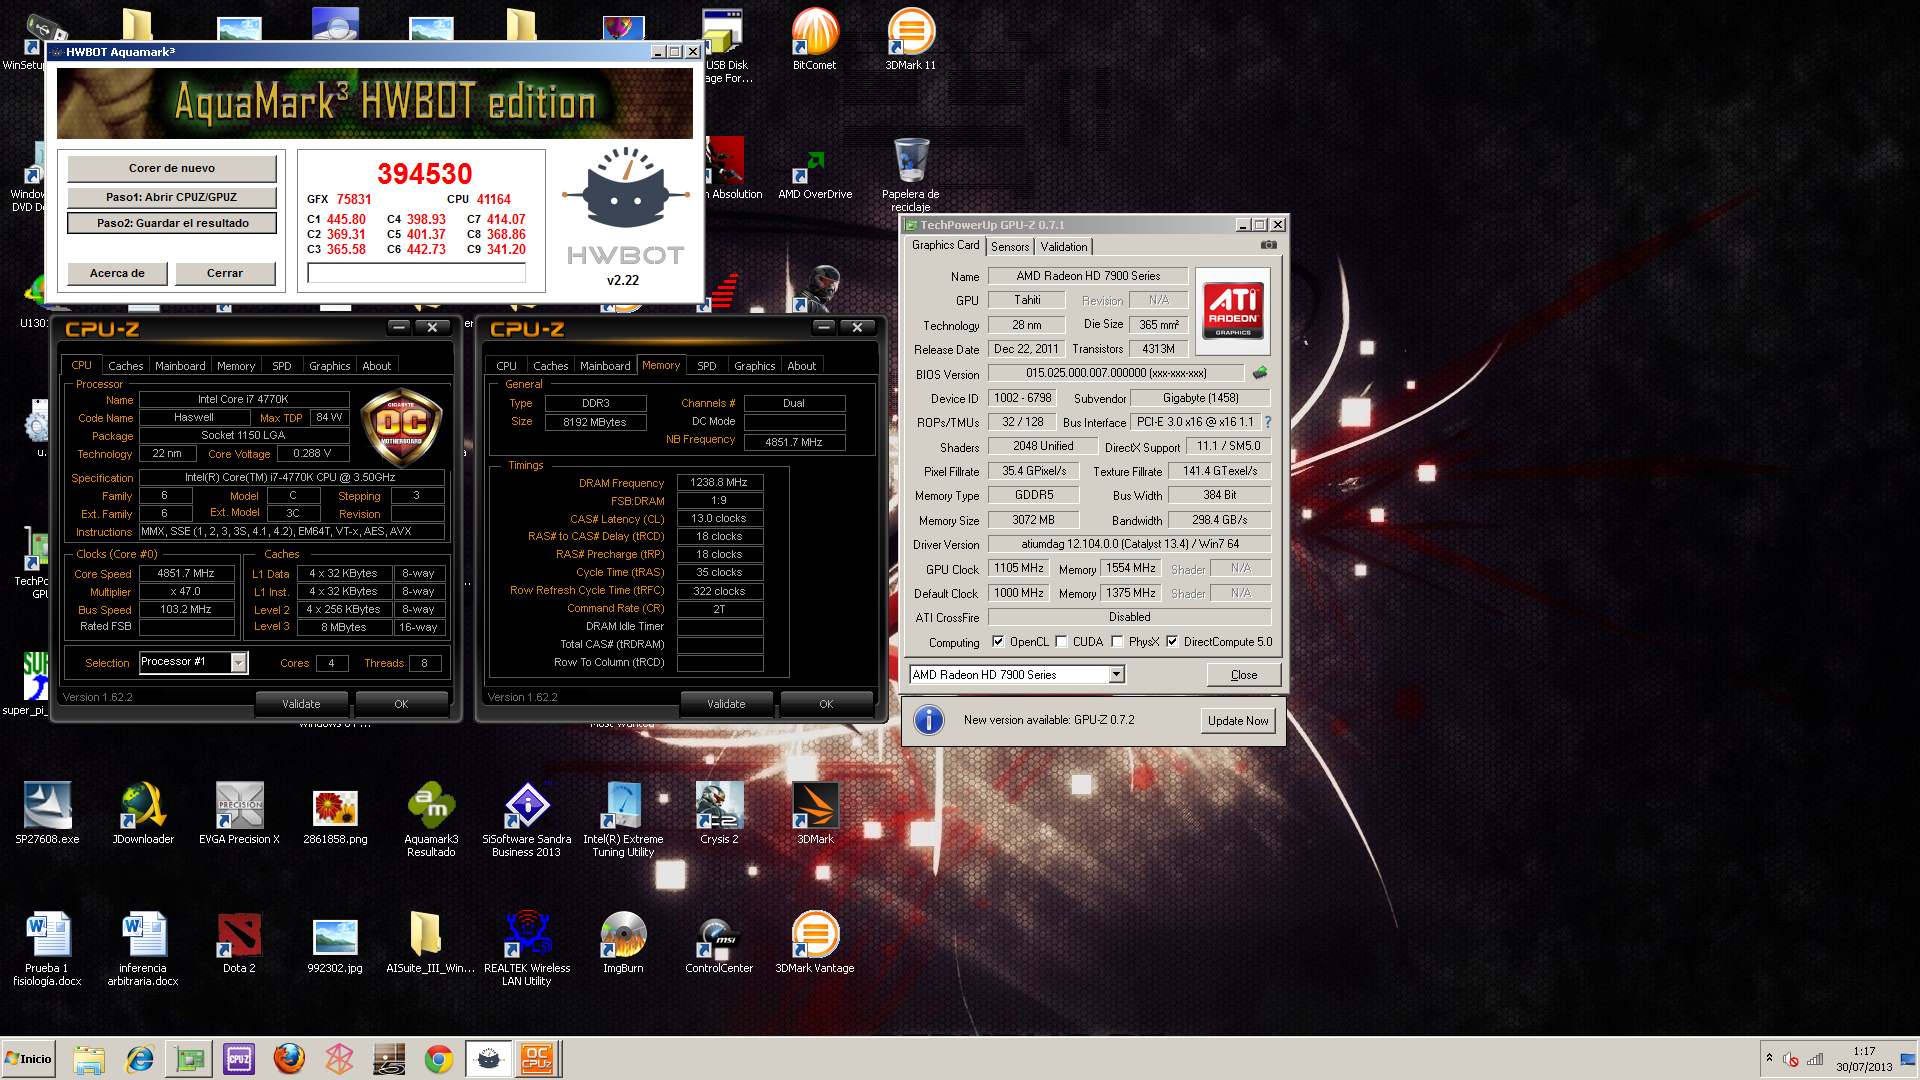The height and width of the screenshot is (1080, 1920).
Task: Open JDownloader desktop icon
Action: click(143, 813)
